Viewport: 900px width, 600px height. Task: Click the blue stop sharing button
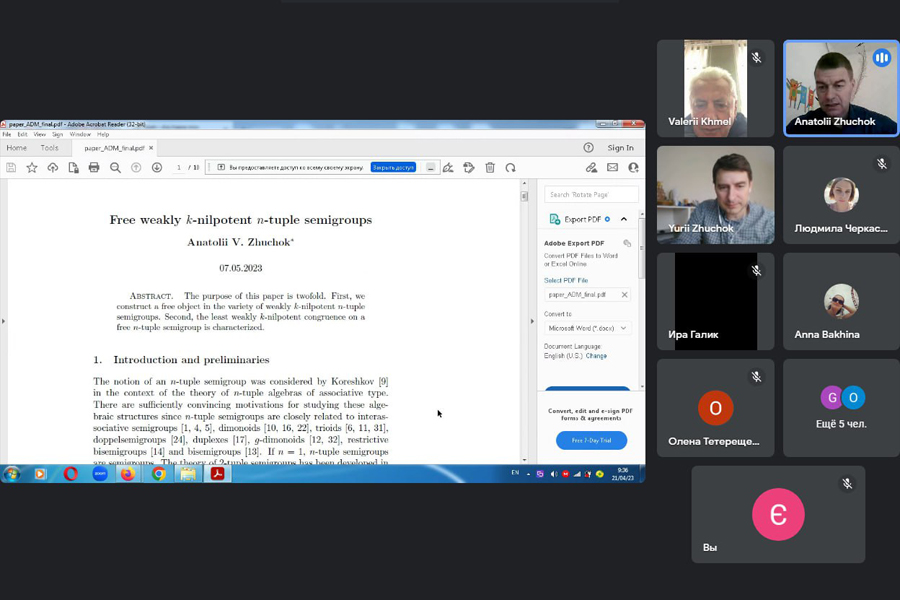[x=393, y=167]
